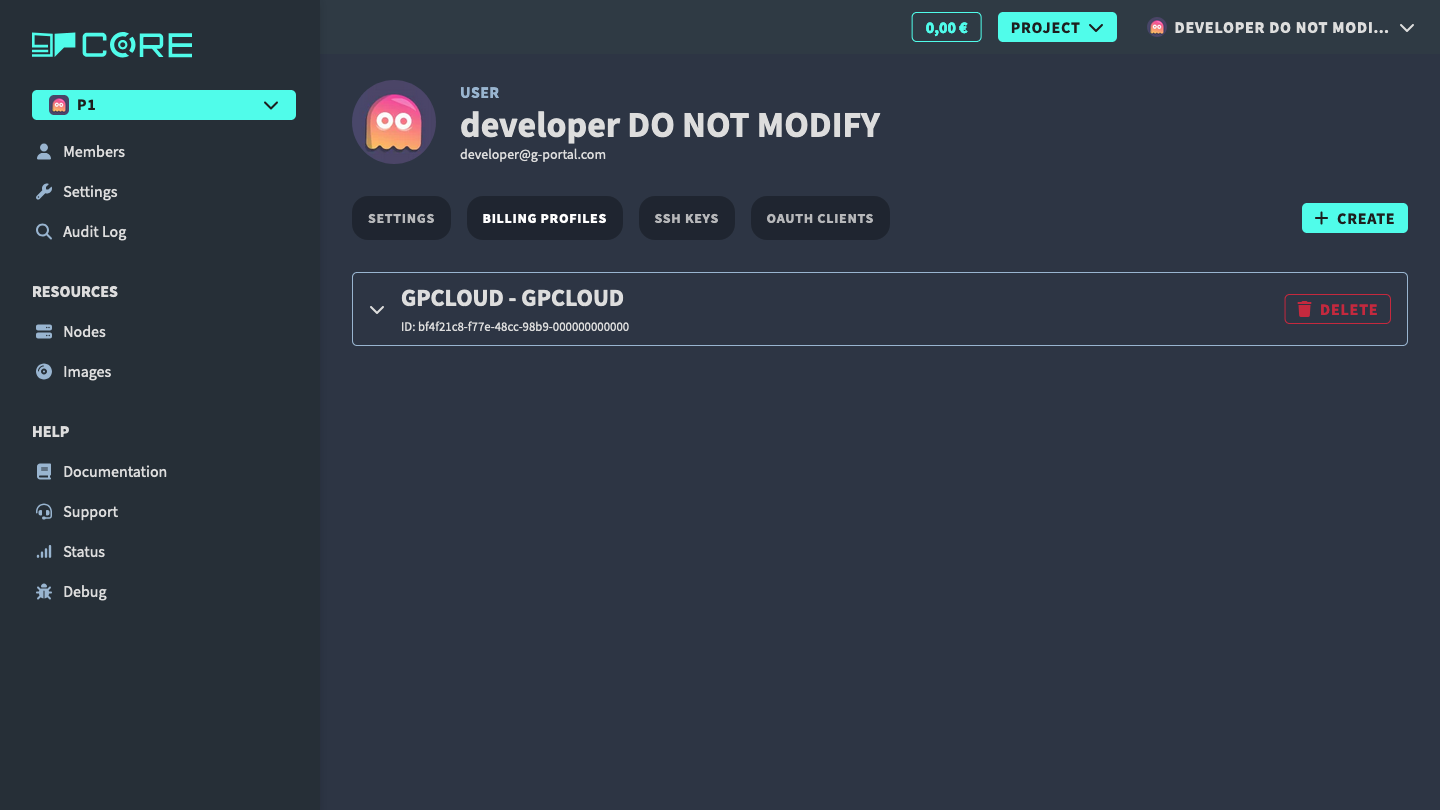1440x810 pixels.
Task: Open Documentation in the Help section
Action: click(x=115, y=472)
